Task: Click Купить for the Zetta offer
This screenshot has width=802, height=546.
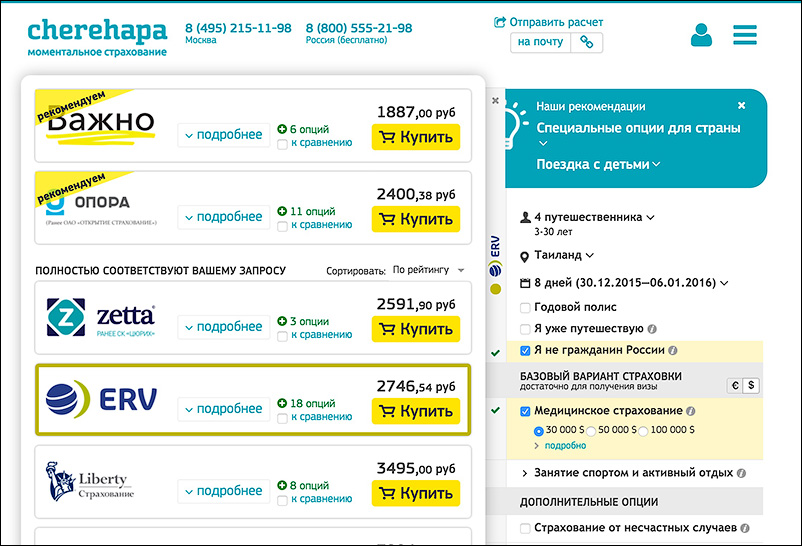Action: [416, 329]
